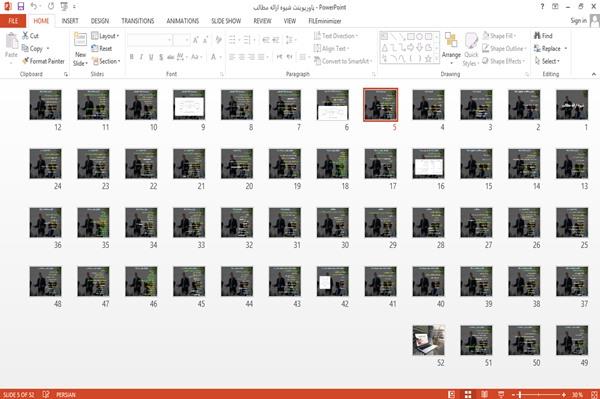Adjust the zoom slider handle
The width and height of the screenshot is (600, 399).
coord(520,394)
